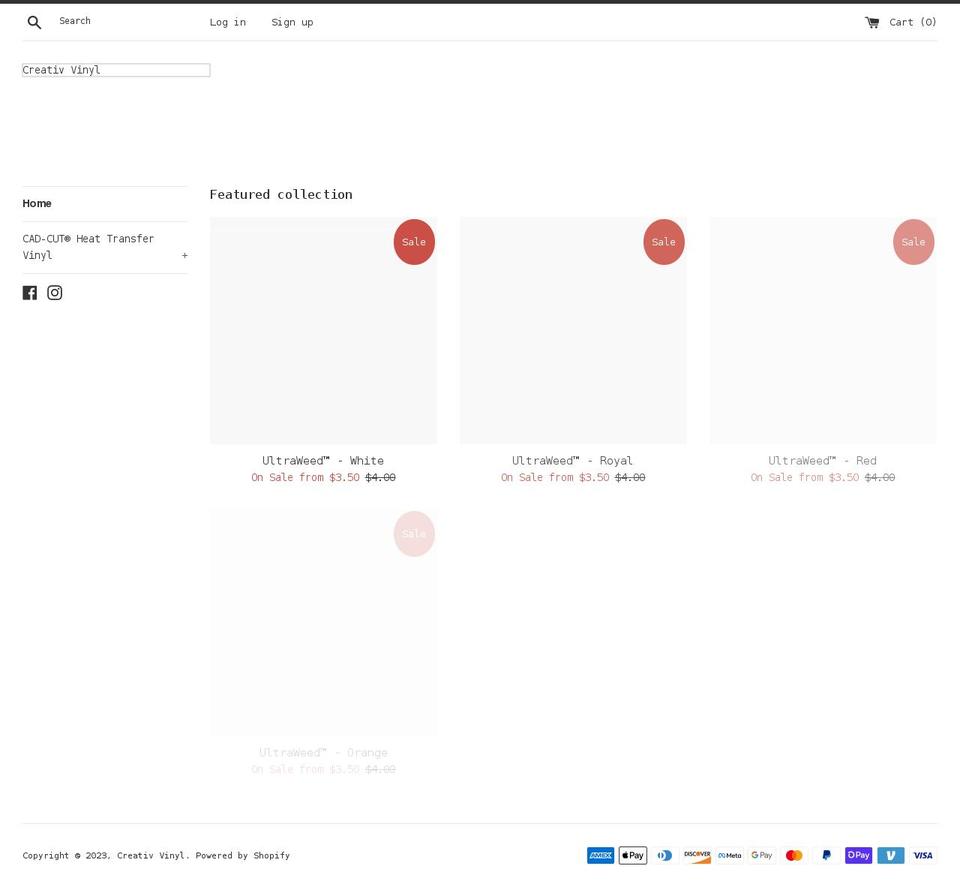Visit the store's Facebook page icon

(x=29, y=292)
